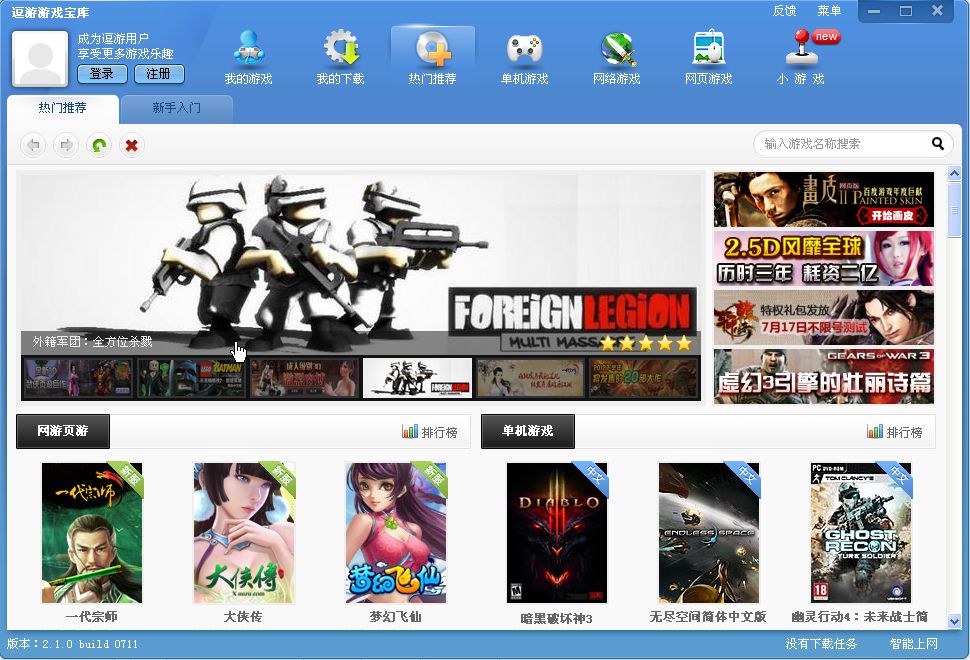Click the 单机游戏 section header button
Image resolution: width=970 pixels, height=660 pixels.
(528, 431)
